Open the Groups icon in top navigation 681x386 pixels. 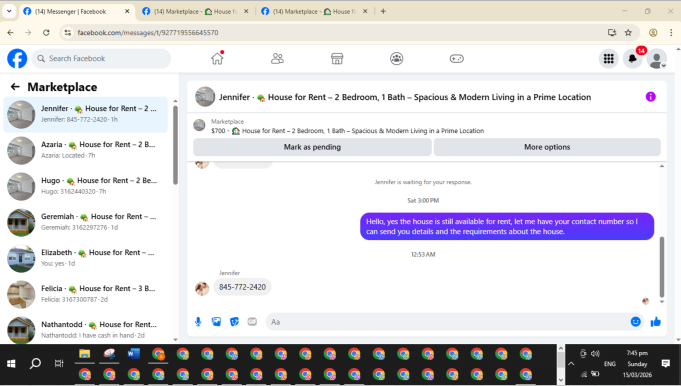pyautogui.click(x=397, y=59)
